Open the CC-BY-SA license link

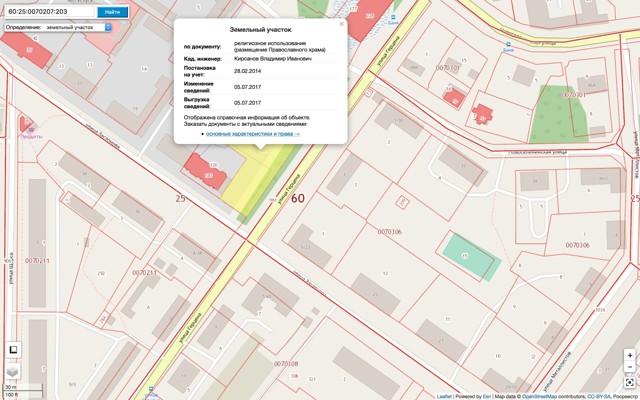tap(597, 396)
